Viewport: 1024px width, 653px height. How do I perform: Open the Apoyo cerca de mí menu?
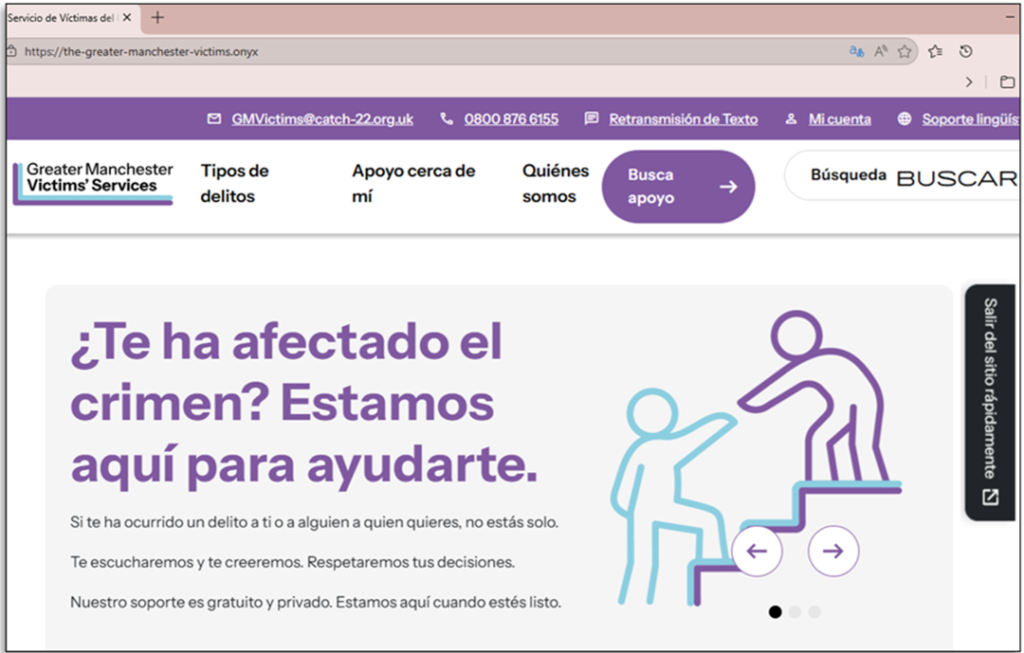click(x=413, y=184)
